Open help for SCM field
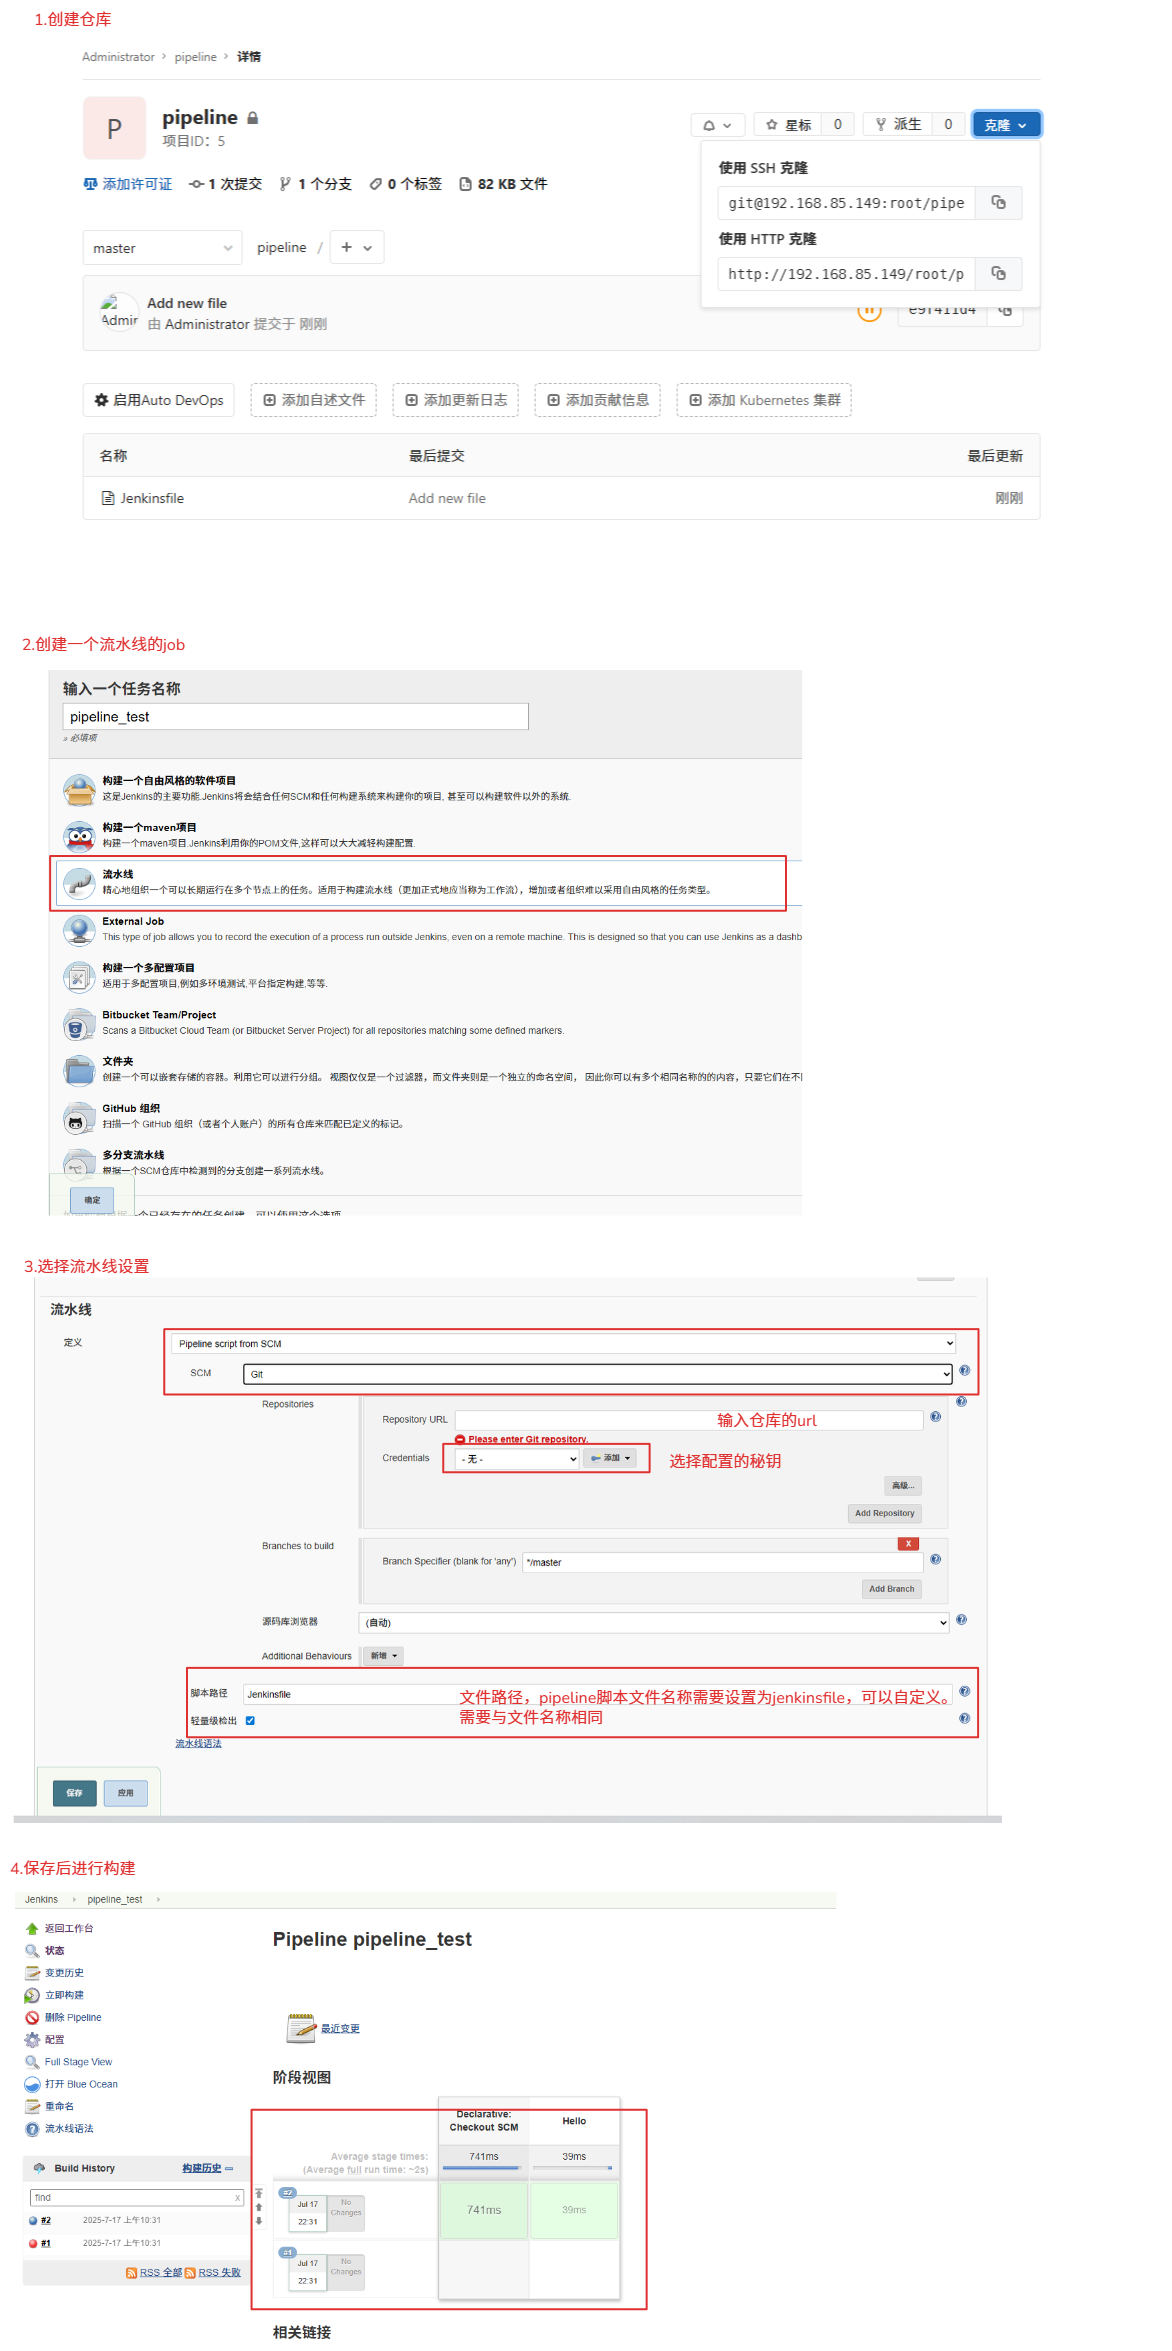 [964, 1371]
